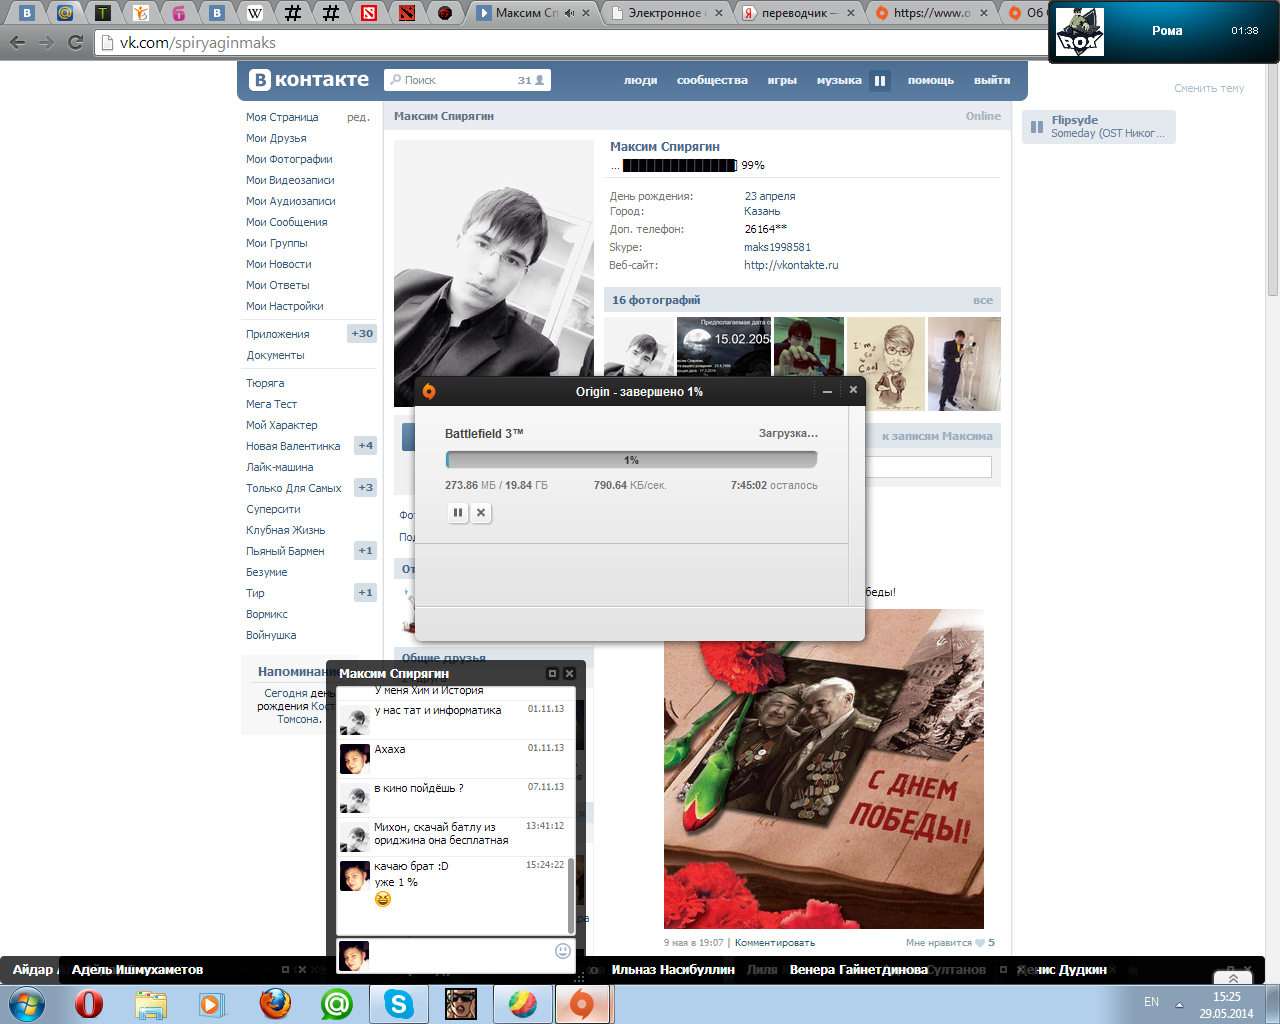The image size is (1280, 1024).
Task: Launch Firefox from the taskbar
Action: click(275, 1004)
